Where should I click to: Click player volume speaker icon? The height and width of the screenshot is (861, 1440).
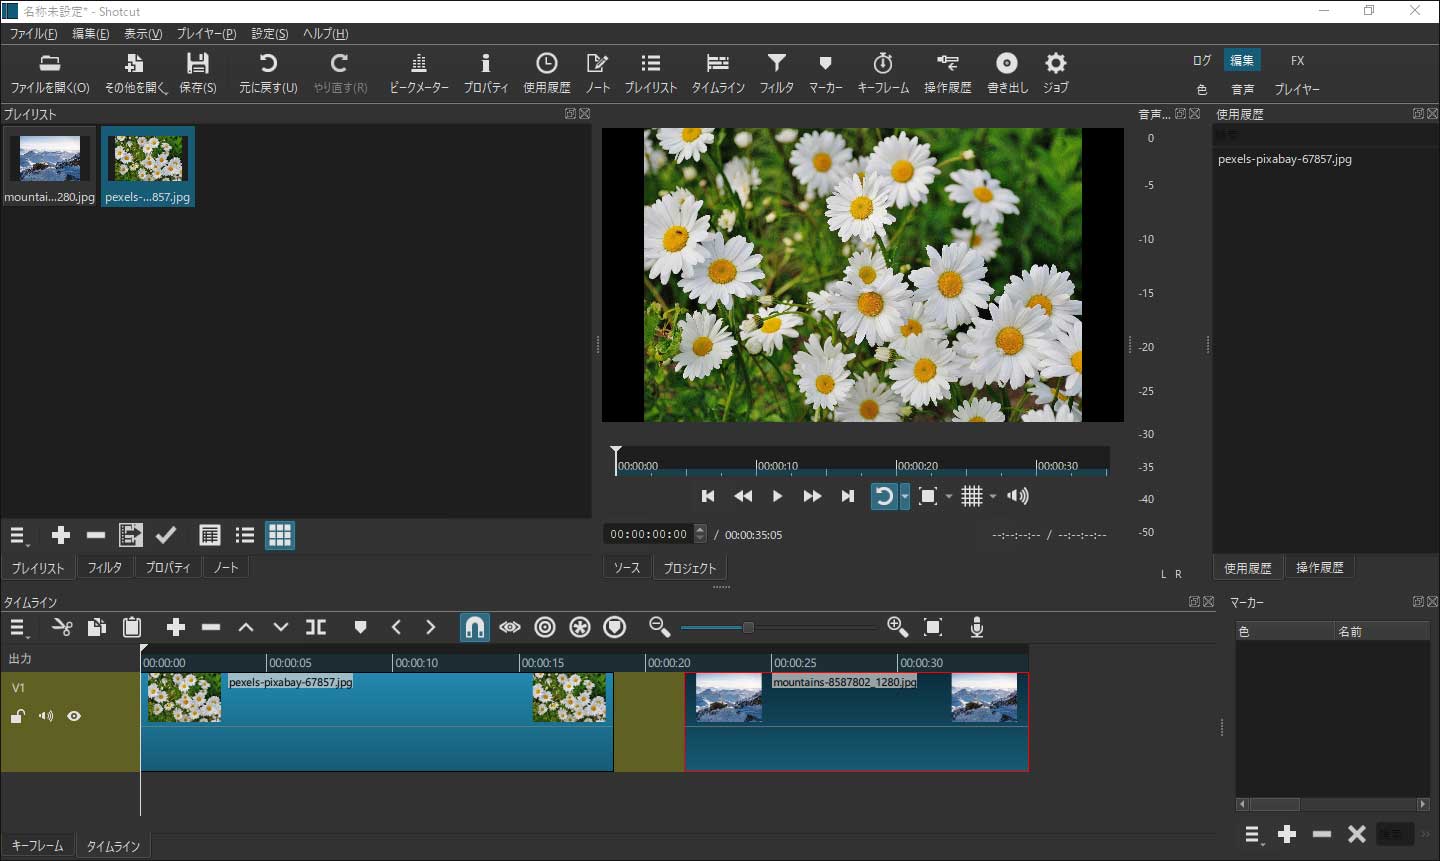pos(1018,496)
